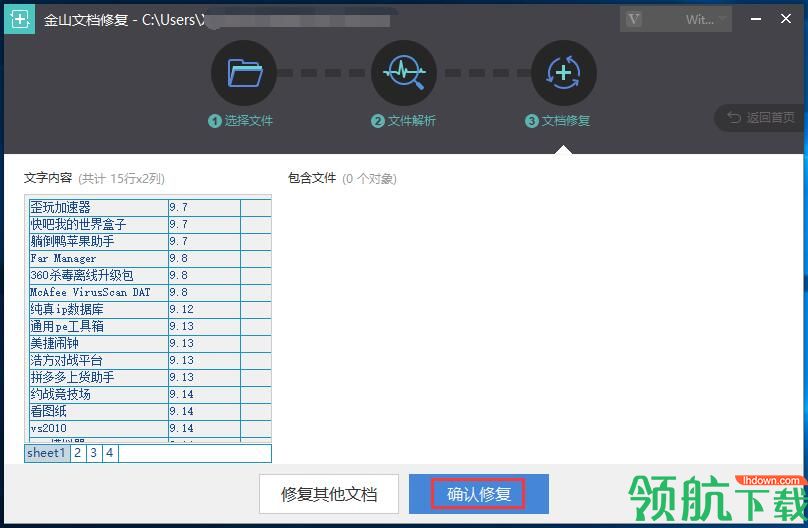
Task: Select the McAfee VirusScan DAT cell
Action: [x=98, y=293]
